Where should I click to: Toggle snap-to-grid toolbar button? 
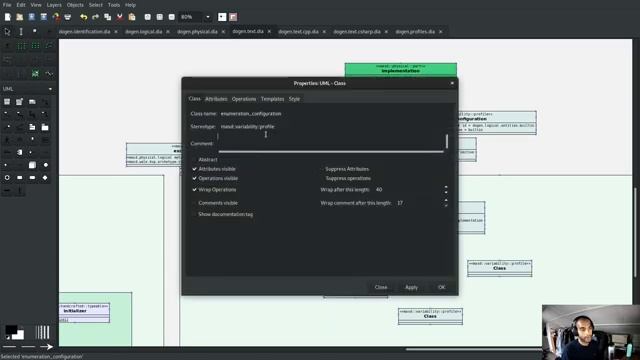click(x=222, y=17)
